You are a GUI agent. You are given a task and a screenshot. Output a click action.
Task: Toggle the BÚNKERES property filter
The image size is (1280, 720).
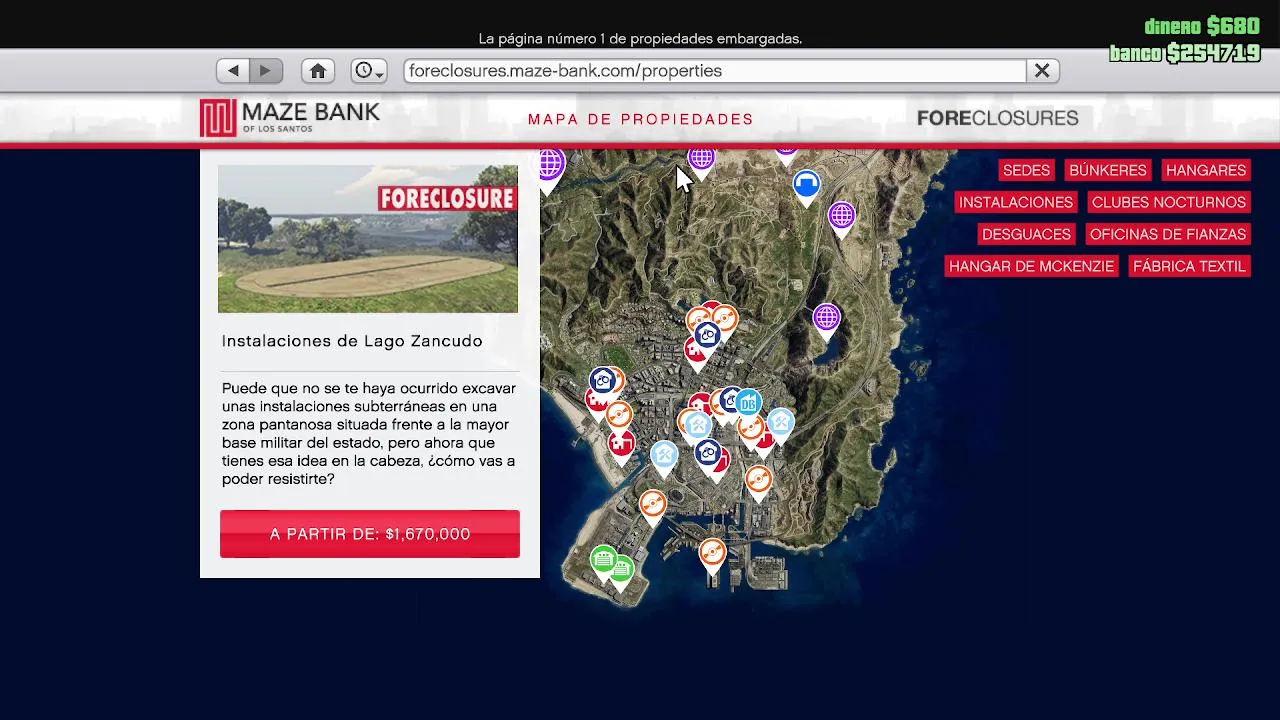1108,170
